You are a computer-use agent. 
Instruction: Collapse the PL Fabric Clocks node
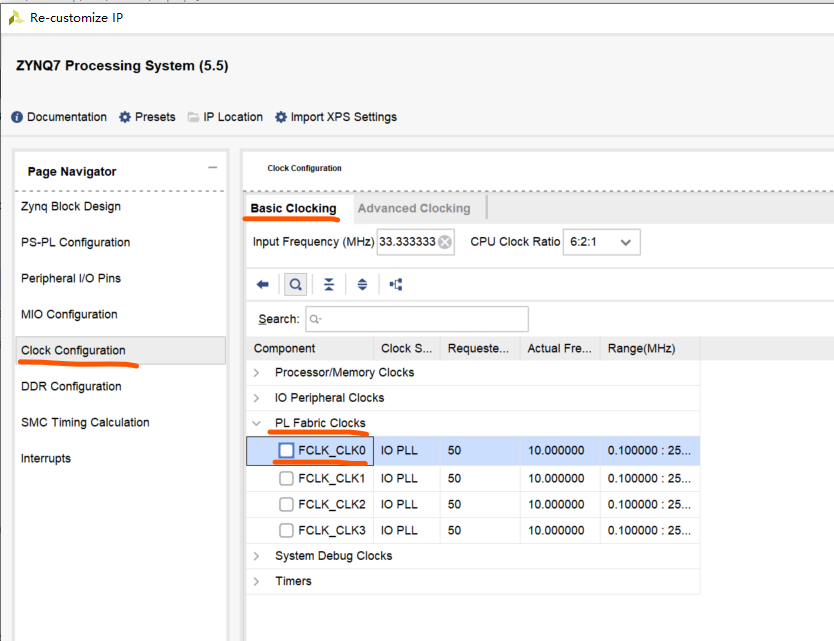pos(257,423)
